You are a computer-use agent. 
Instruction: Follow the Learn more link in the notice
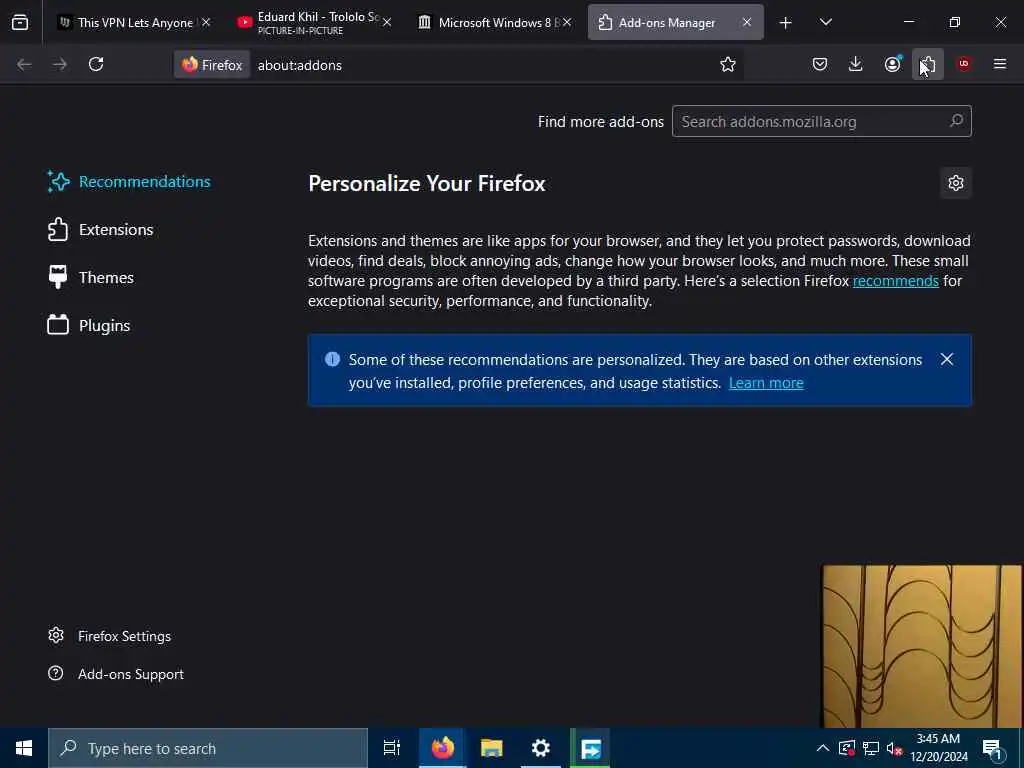coord(766,383)
